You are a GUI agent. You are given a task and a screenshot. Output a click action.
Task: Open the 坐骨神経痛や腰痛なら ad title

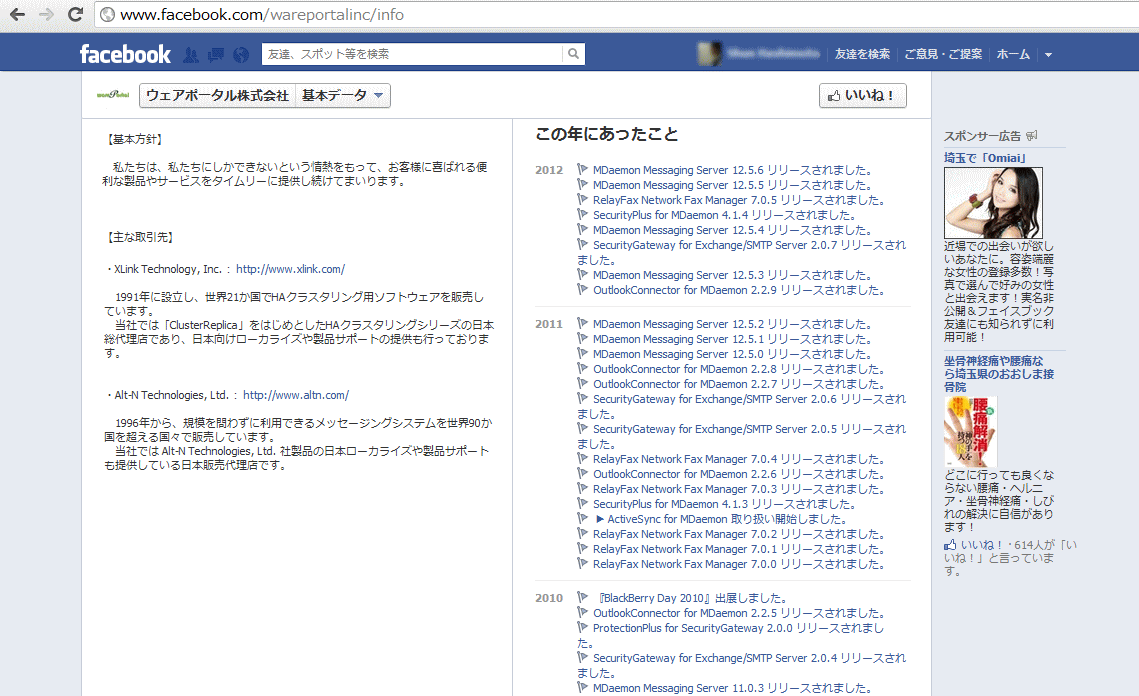coord(999,373)
